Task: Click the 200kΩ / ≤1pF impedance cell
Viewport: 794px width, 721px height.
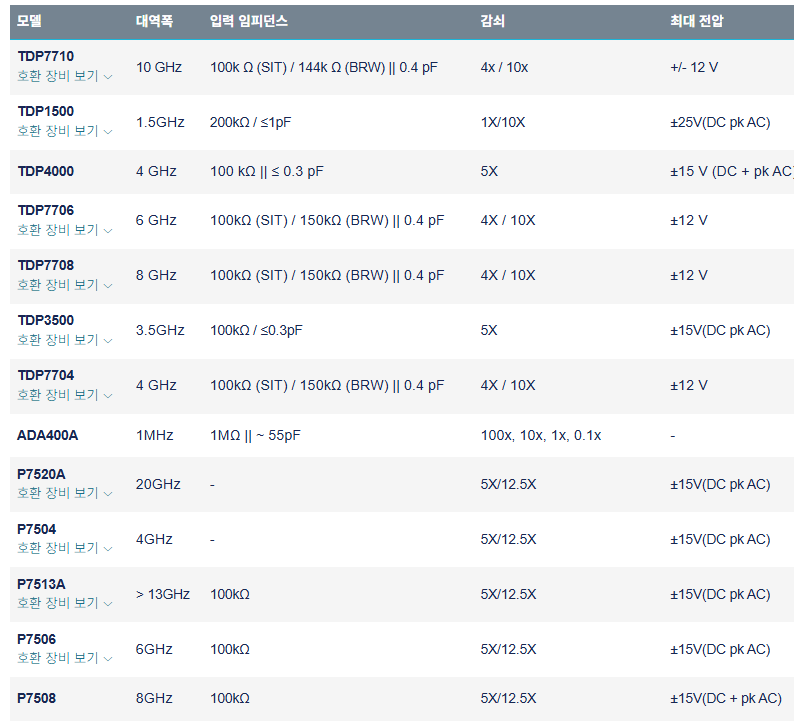Action: tap(251, 123)
